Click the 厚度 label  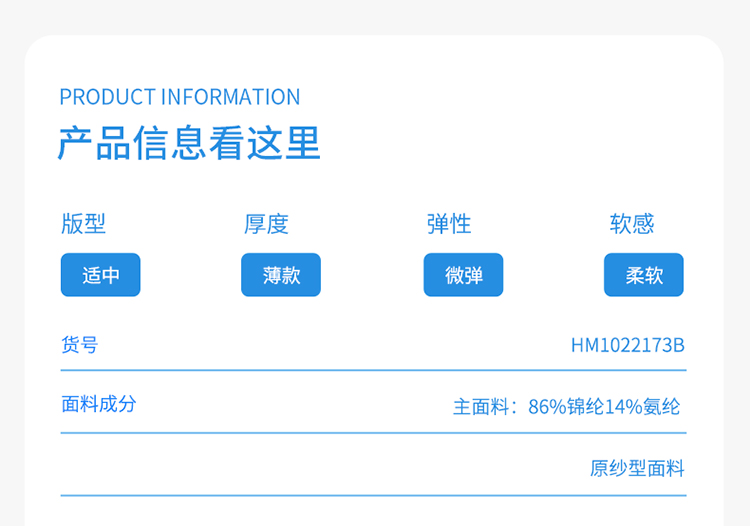[266, 224]
